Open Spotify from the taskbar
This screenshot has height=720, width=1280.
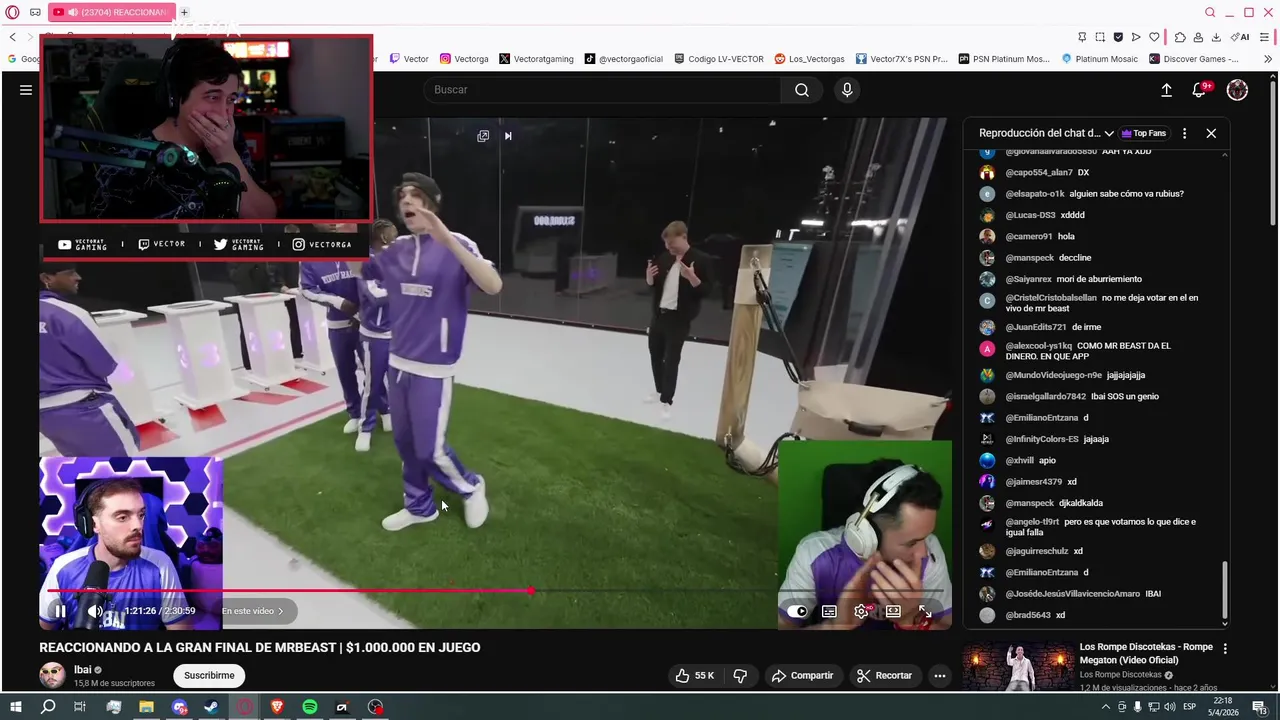(310, 707)
